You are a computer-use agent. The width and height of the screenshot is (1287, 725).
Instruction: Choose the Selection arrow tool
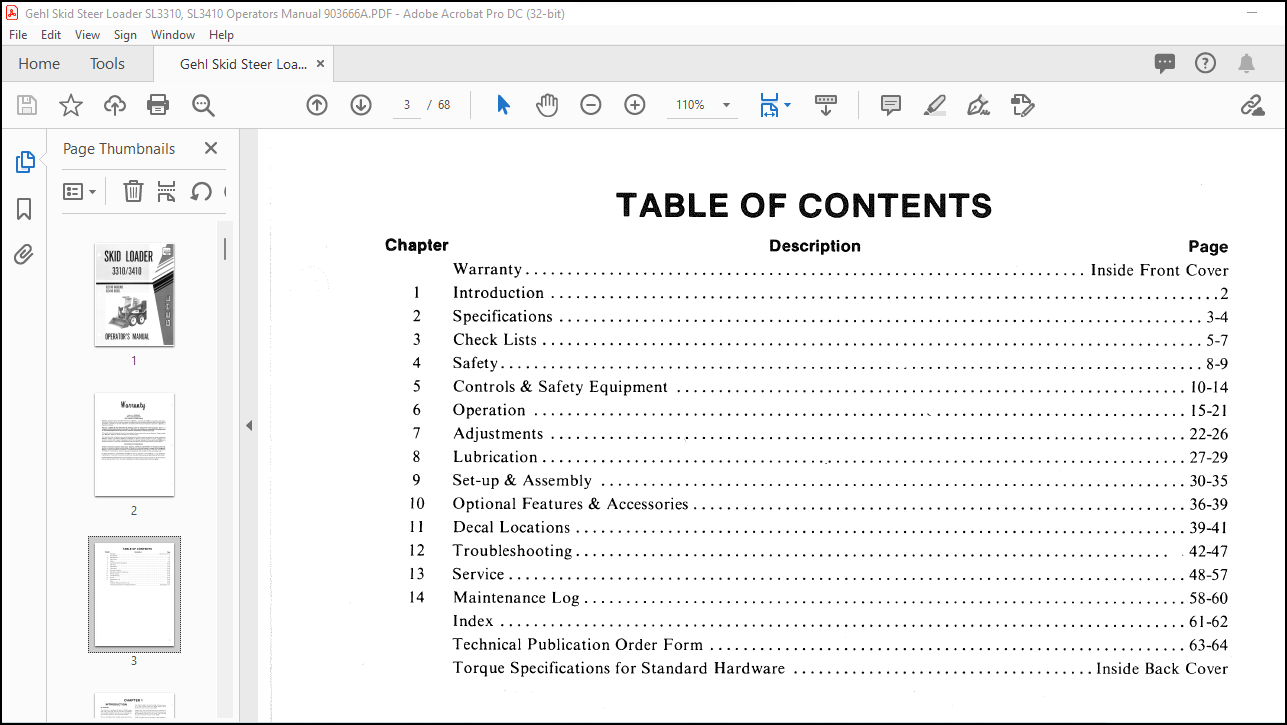[503, 105]
